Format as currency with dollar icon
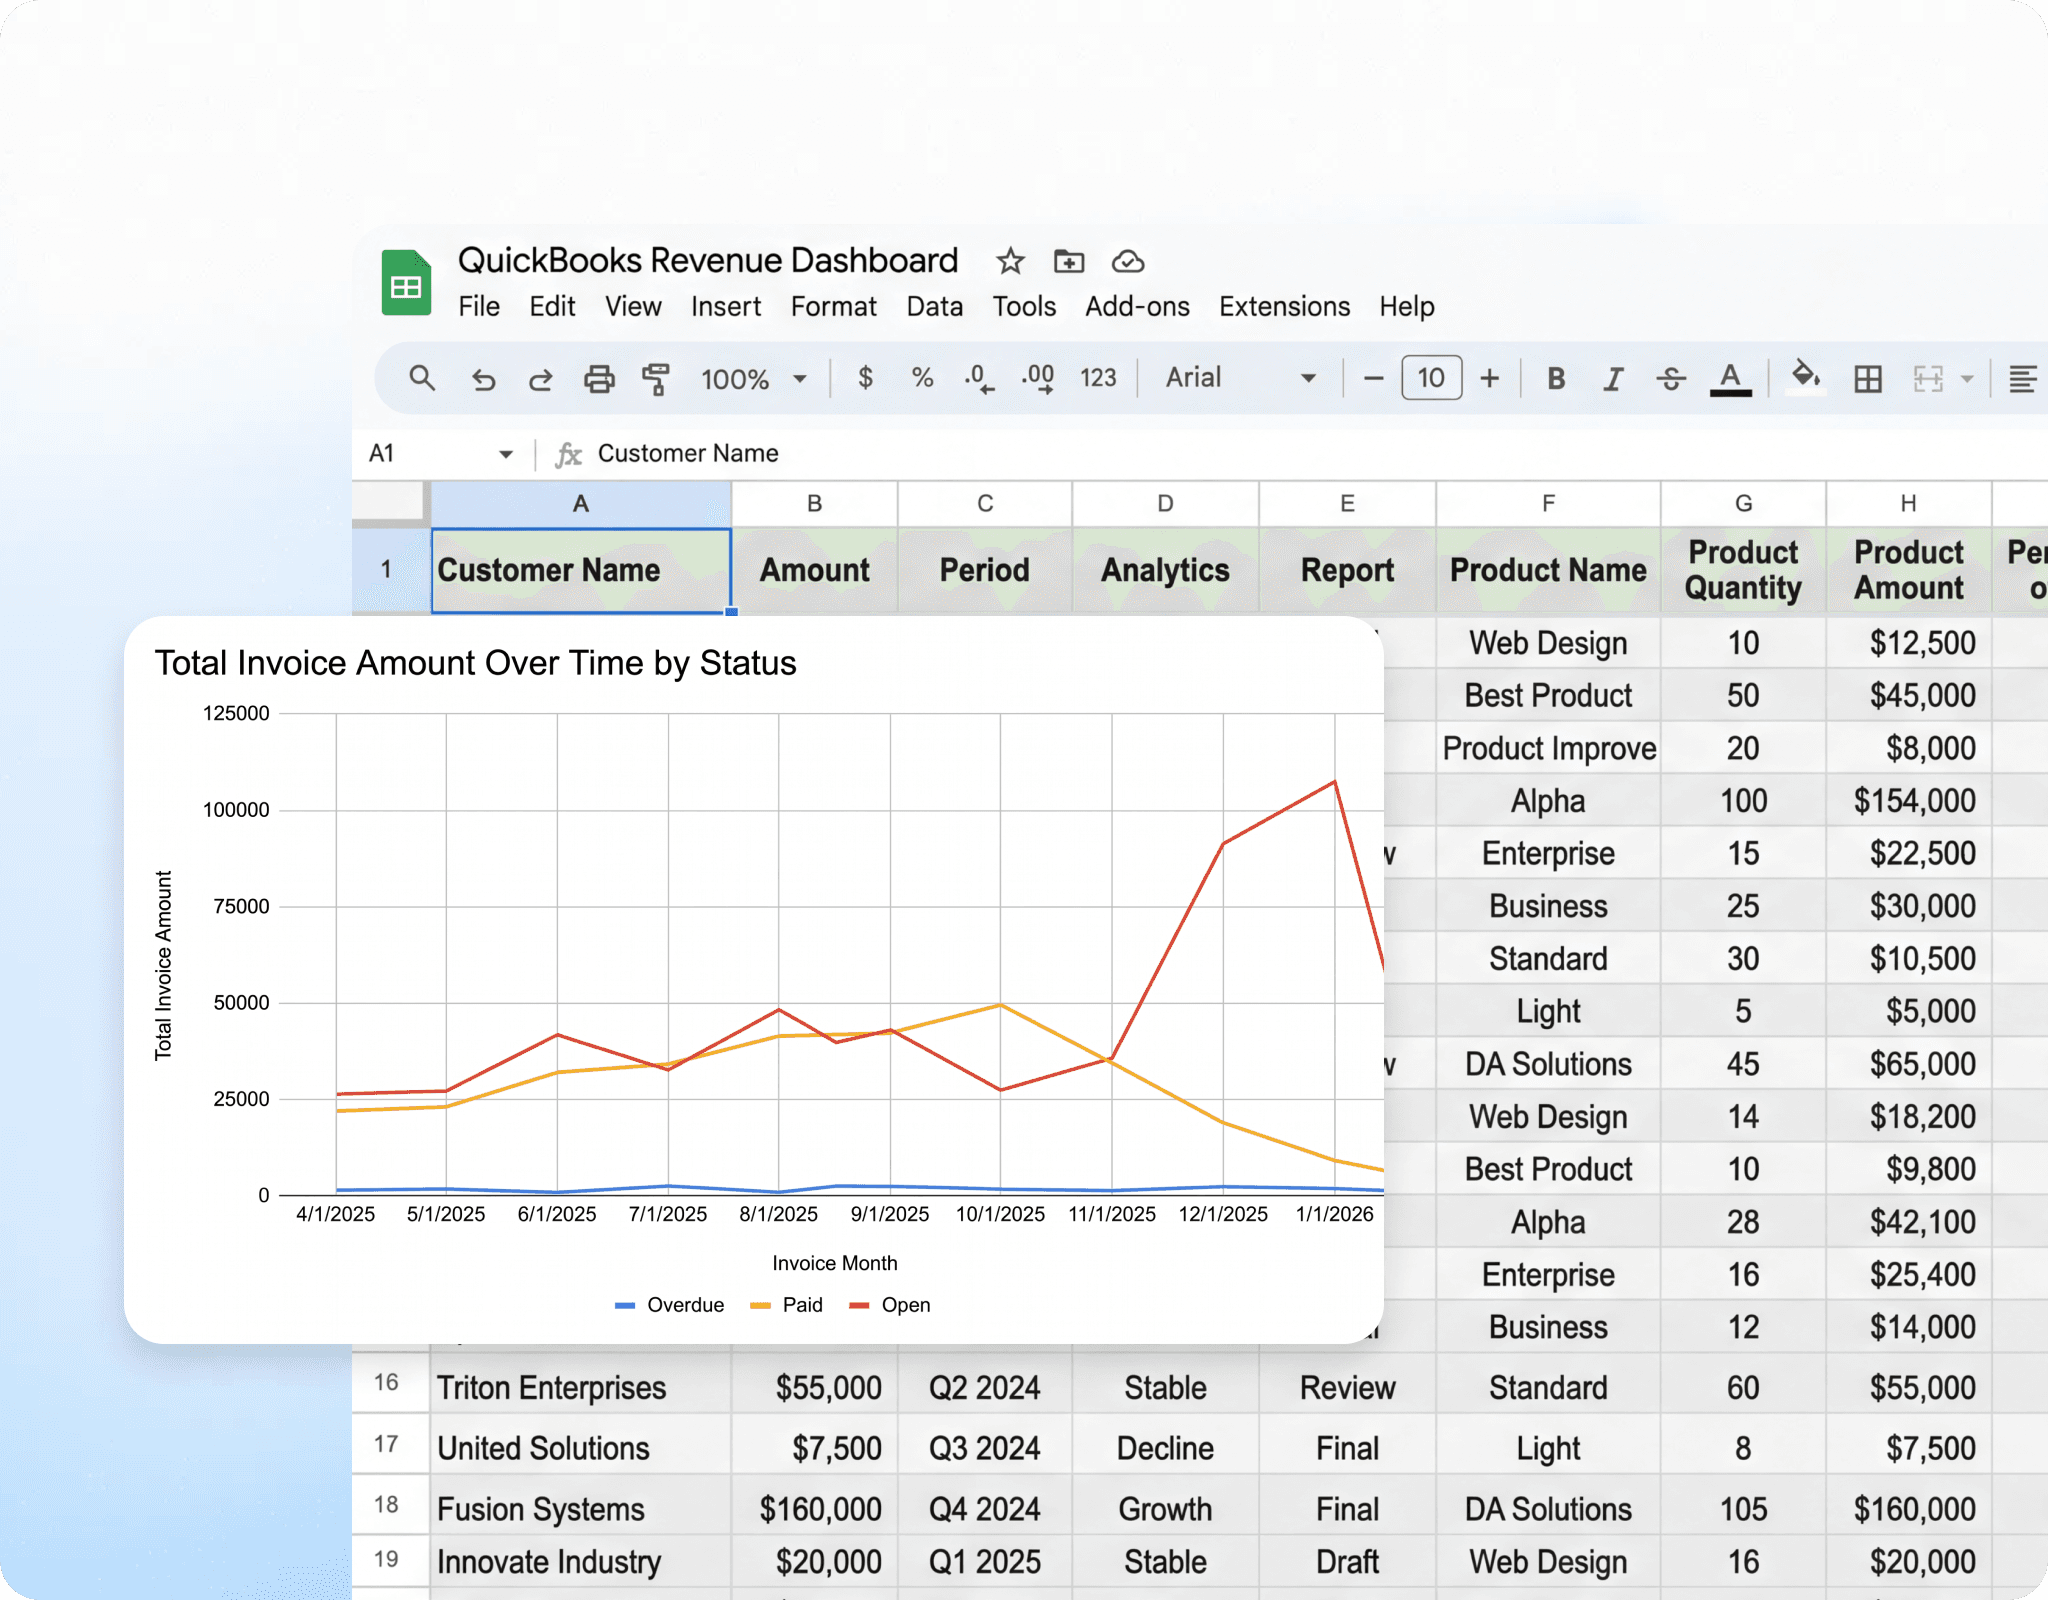The height and width of the screenshot is (1600, 2048). (x=866, y=378)
